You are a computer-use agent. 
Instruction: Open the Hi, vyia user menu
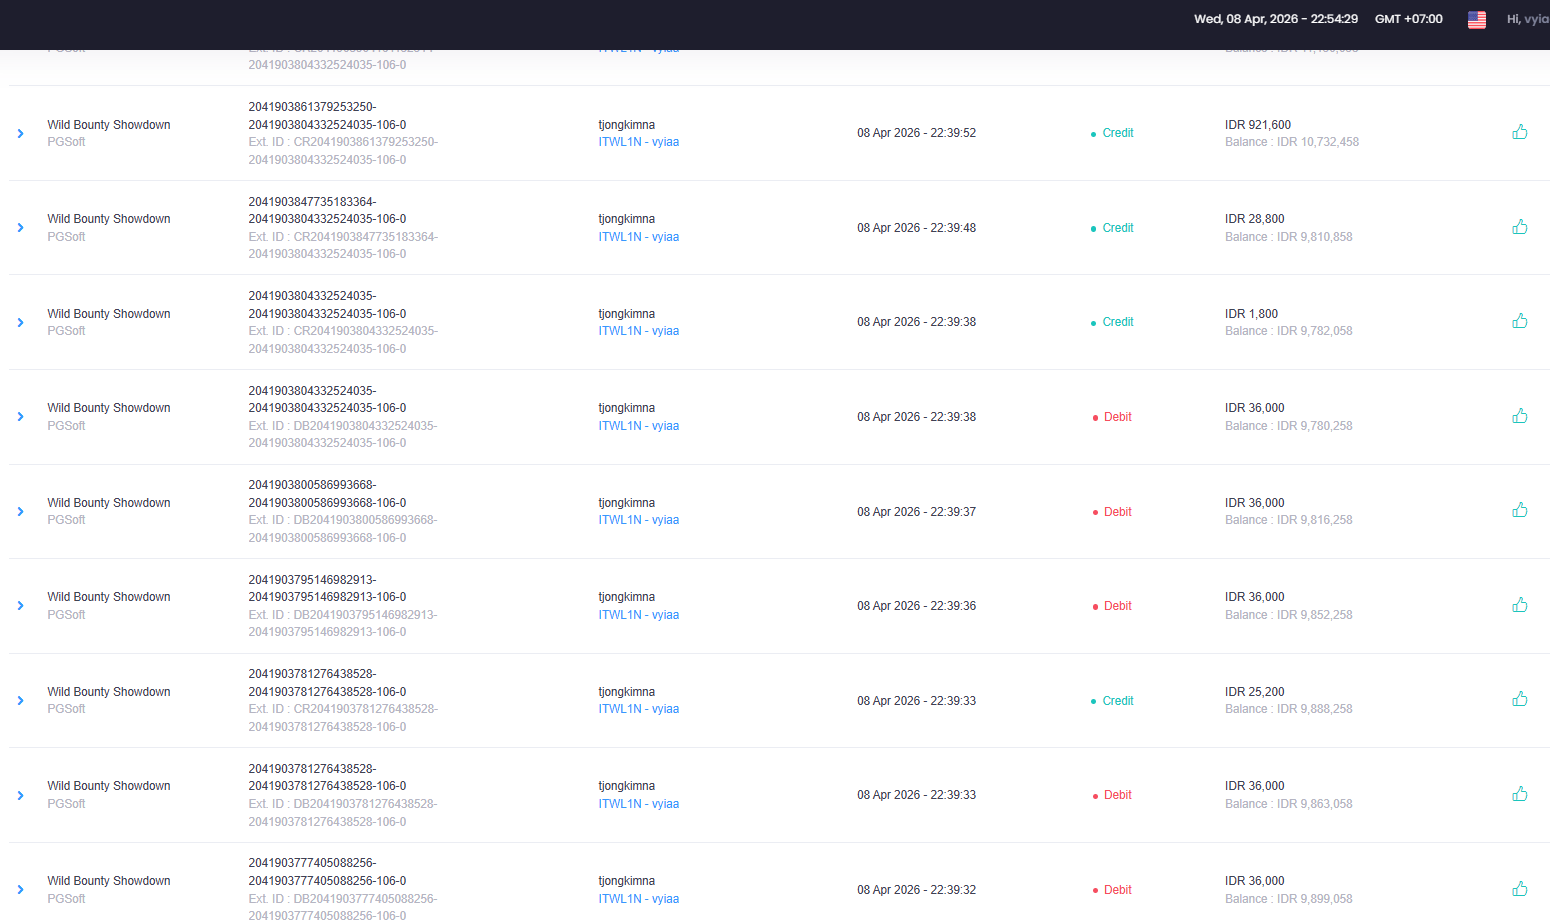pyautogui.click(x=1527, y=19)
